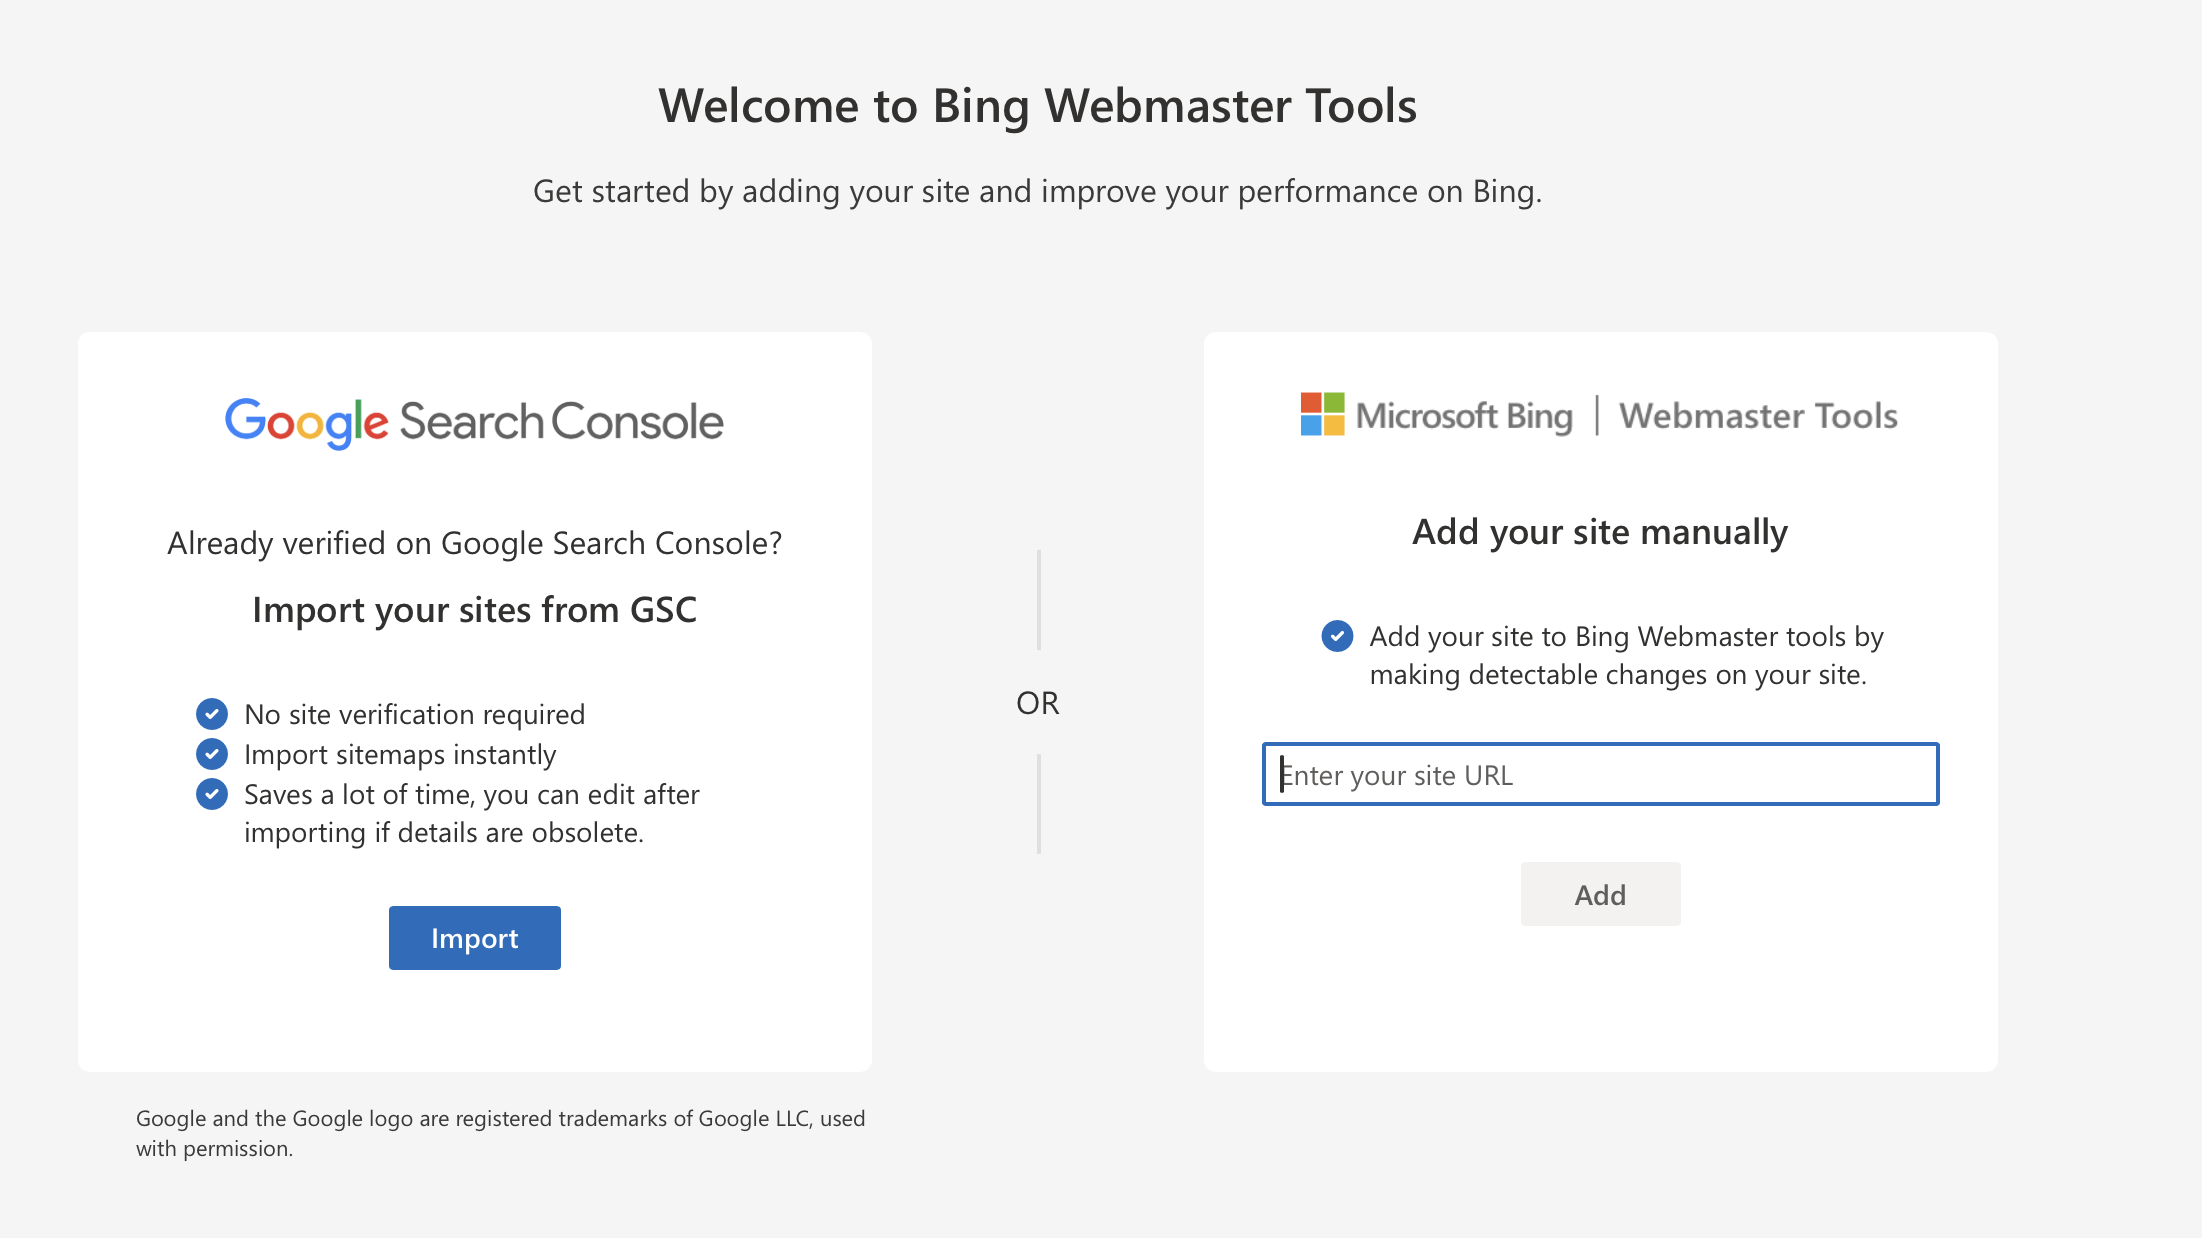Click checkmark icon beside Add your site text

coord(1337,636)
